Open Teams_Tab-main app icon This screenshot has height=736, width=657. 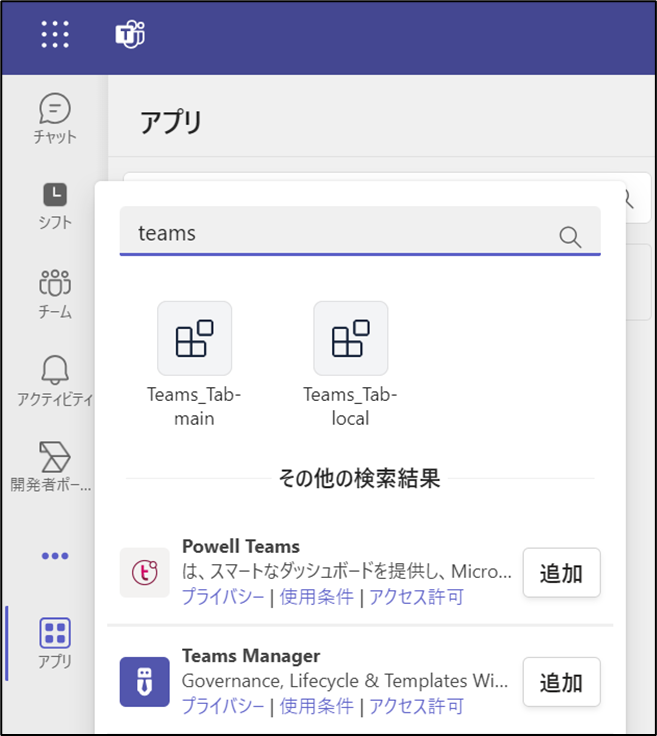(x=194, y=338)
